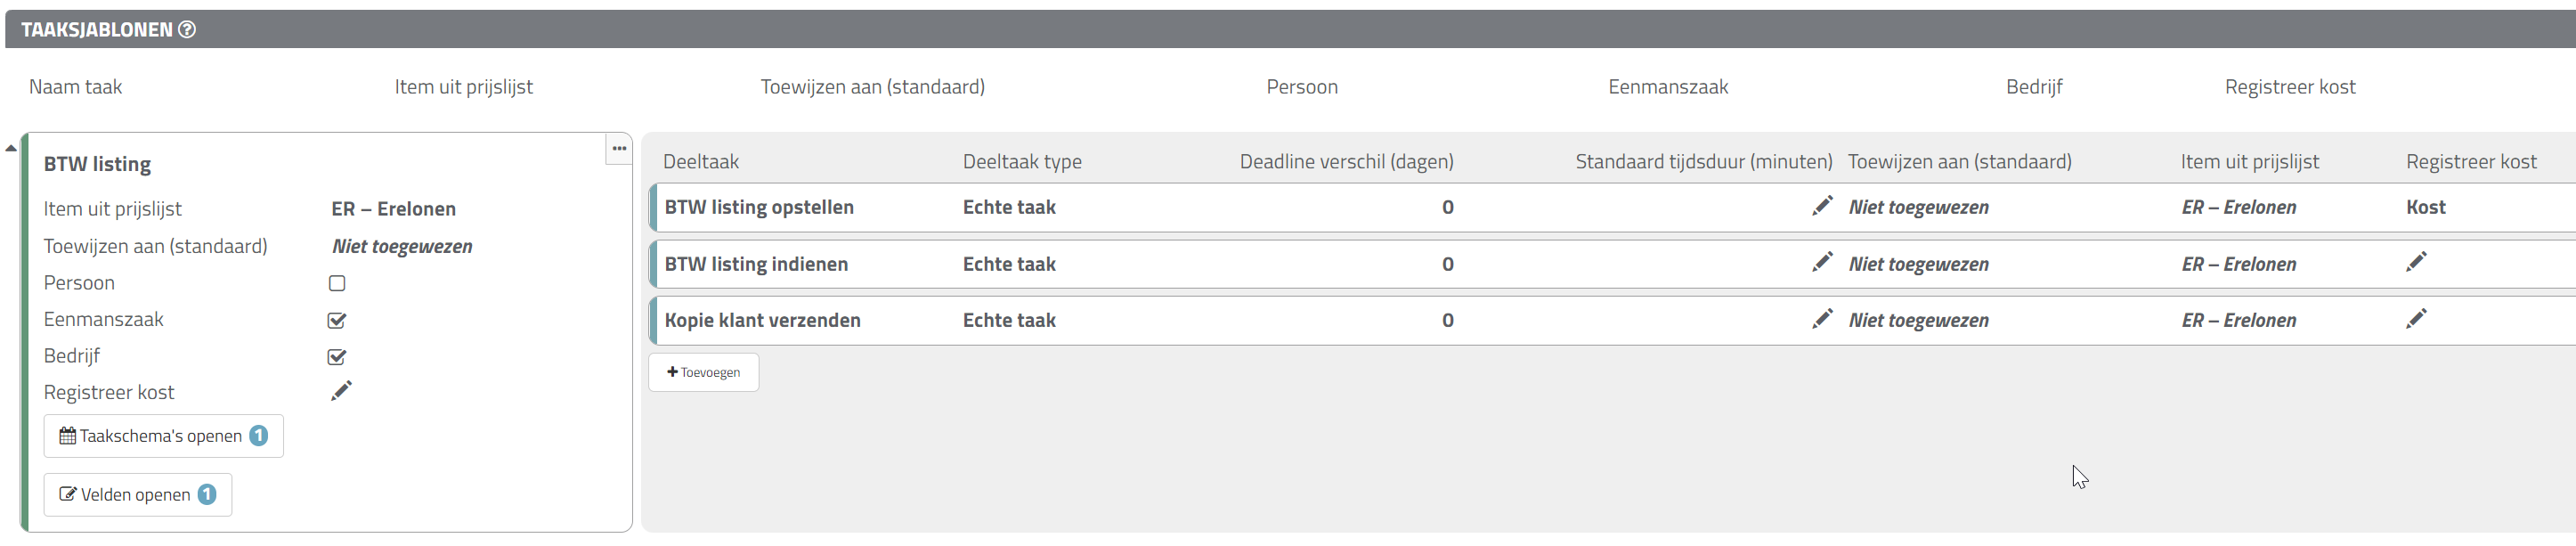
Task: Change Niet toegewezen assignment on the BTW listing card
Action: [x=402, y=247]
